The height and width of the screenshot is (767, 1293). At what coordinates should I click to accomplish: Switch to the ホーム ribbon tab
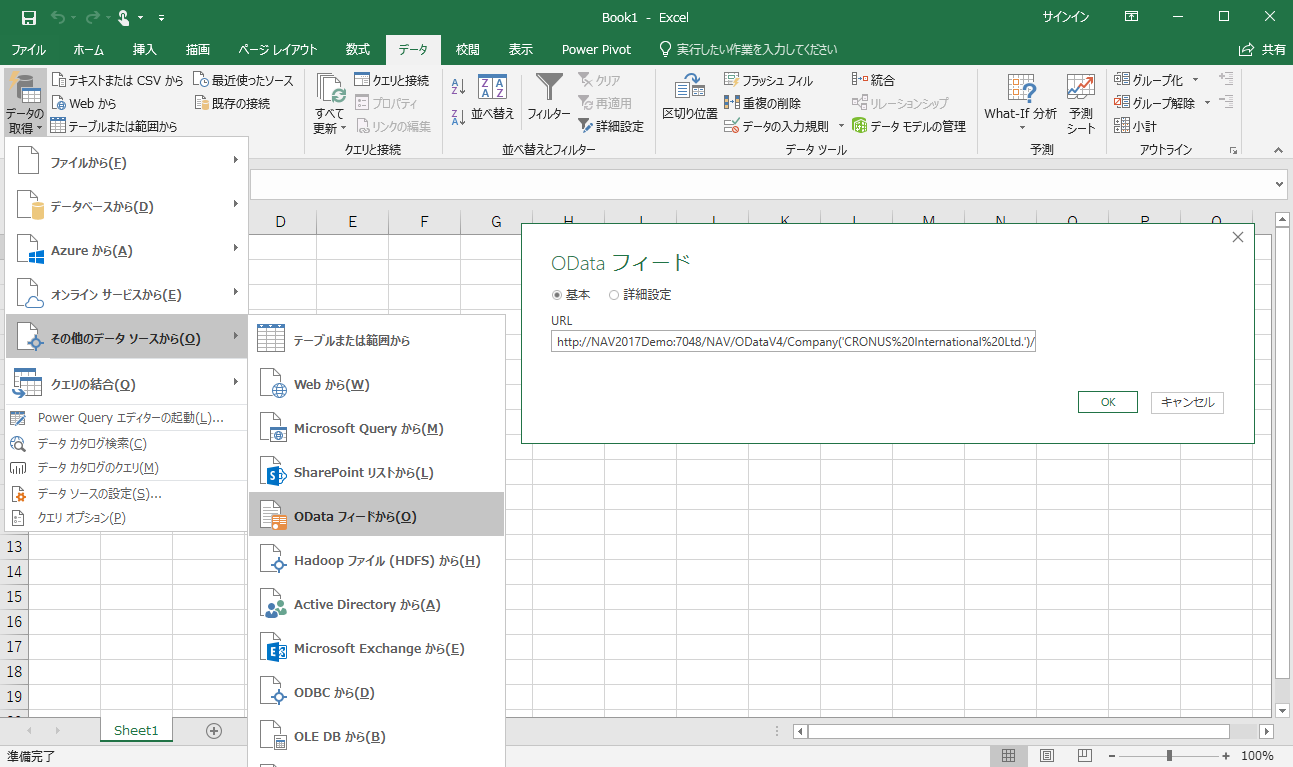[x=89, y=49]
